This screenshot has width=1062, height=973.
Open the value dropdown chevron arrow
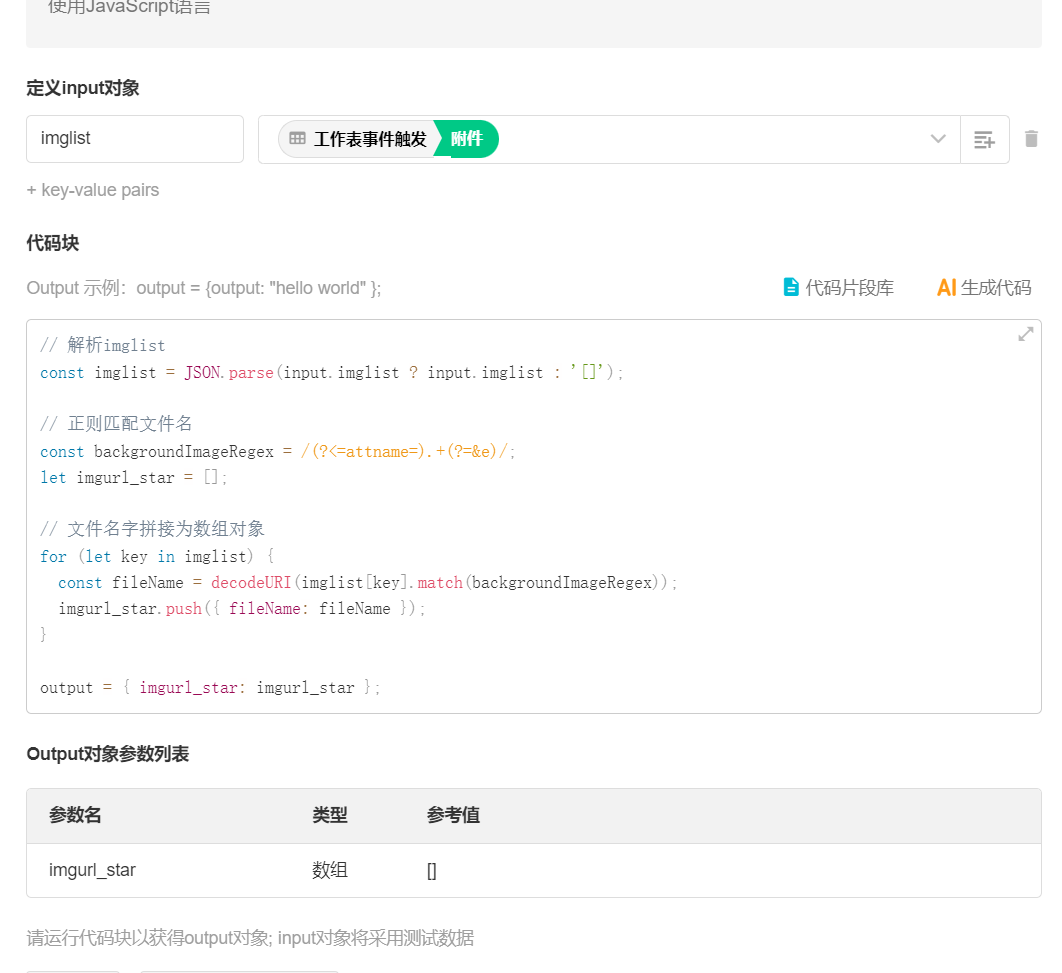[x=938, y=139]
